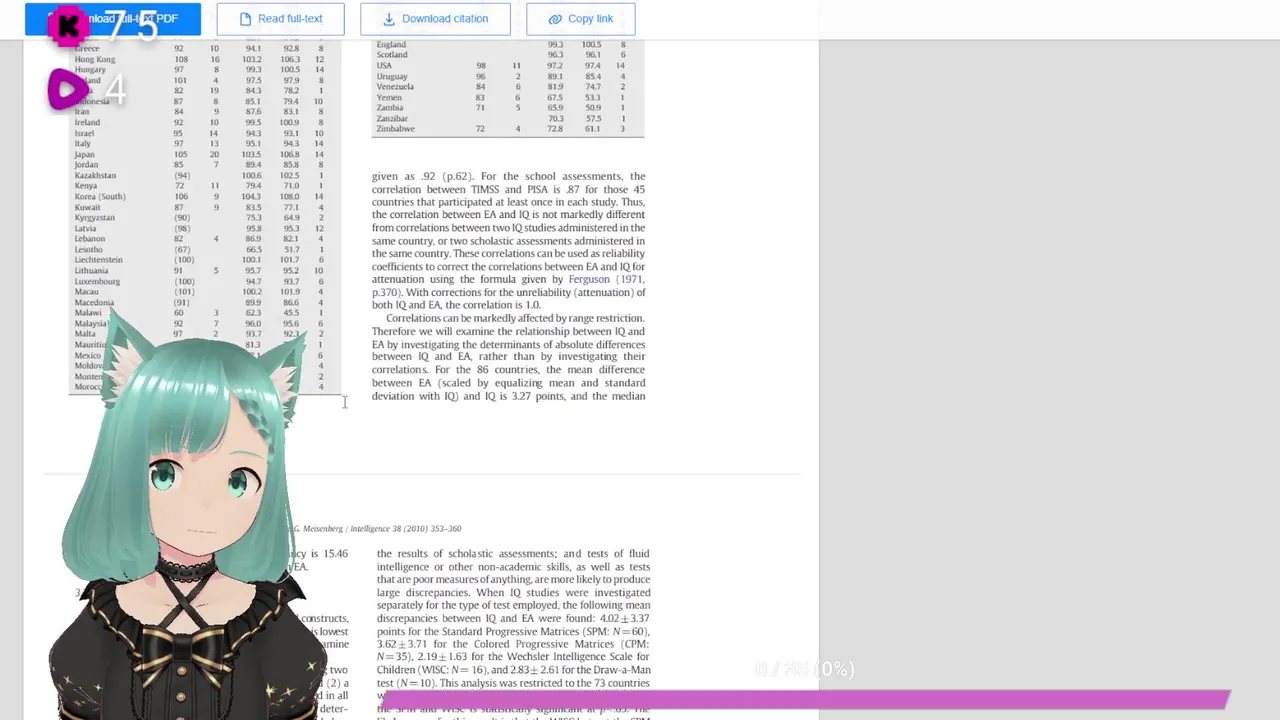Click the Copy link button
This screenshot has width=1280, height=720.
580,19
